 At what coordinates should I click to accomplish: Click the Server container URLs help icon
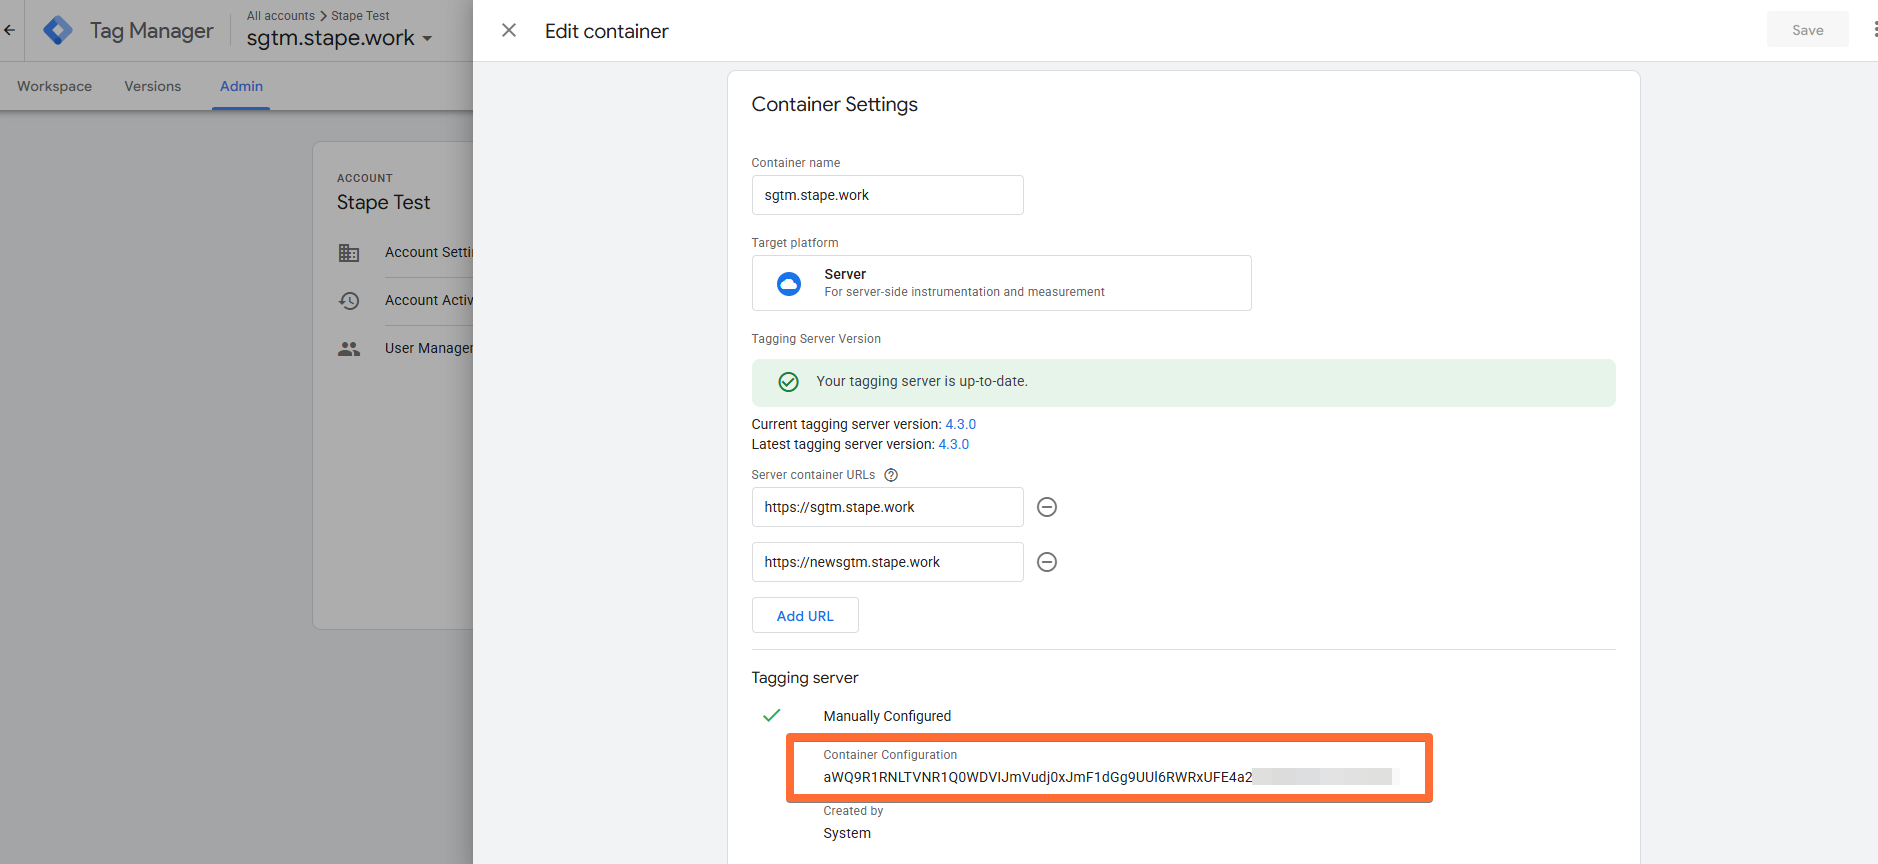[x=891, y=475]
